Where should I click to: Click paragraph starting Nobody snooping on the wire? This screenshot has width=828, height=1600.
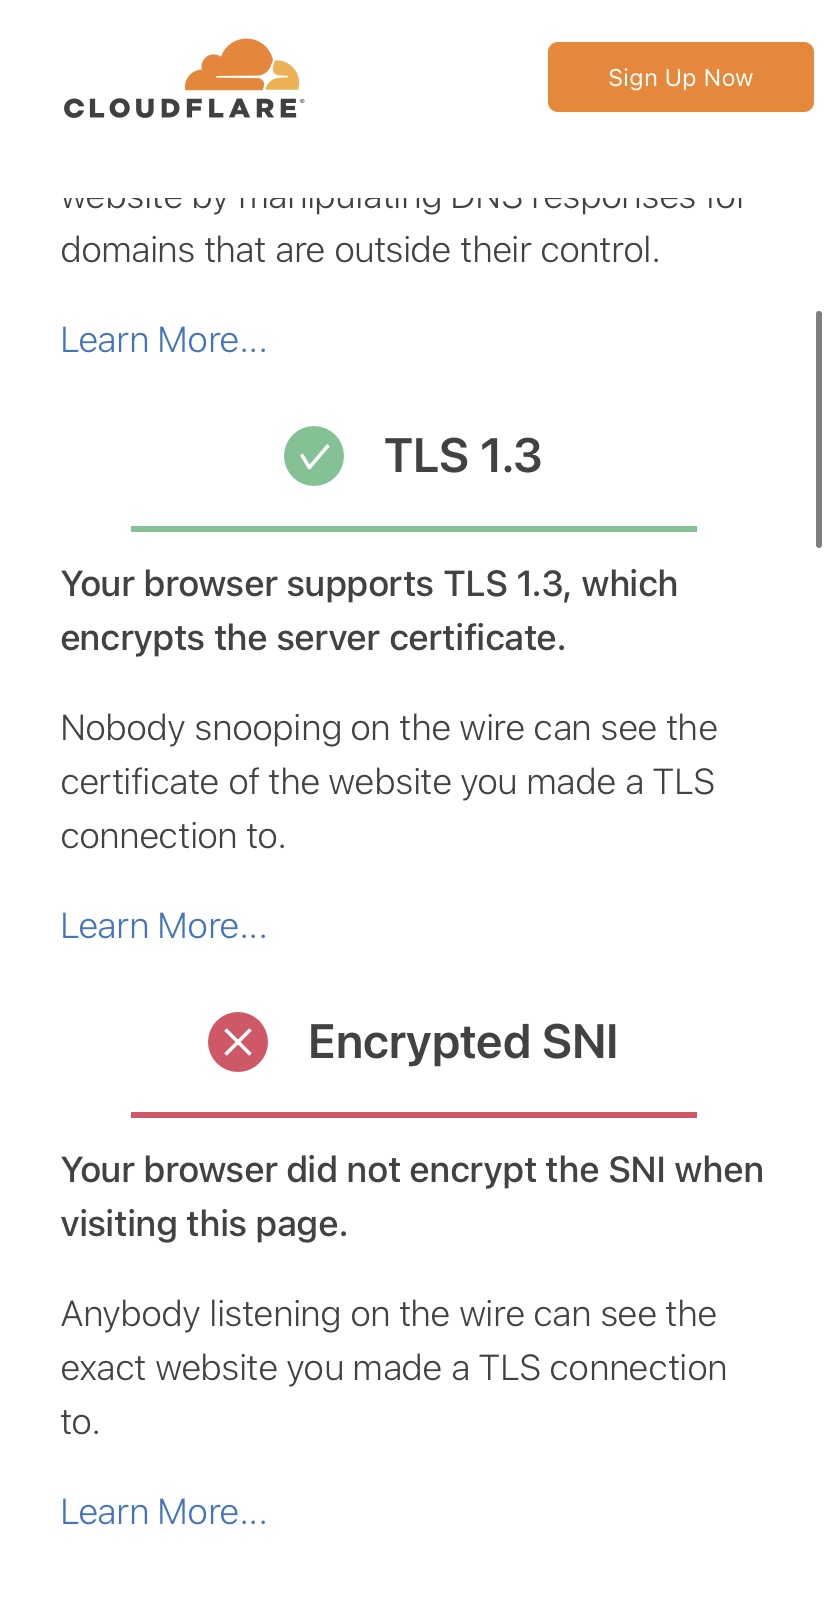click(x=389, y=782)
